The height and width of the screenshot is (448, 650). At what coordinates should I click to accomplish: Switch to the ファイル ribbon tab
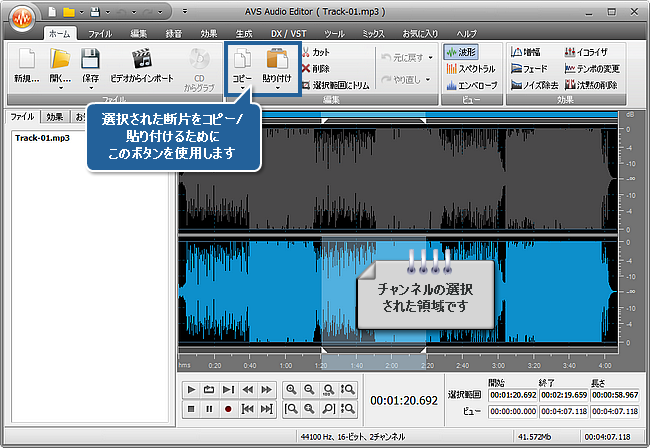100,34
